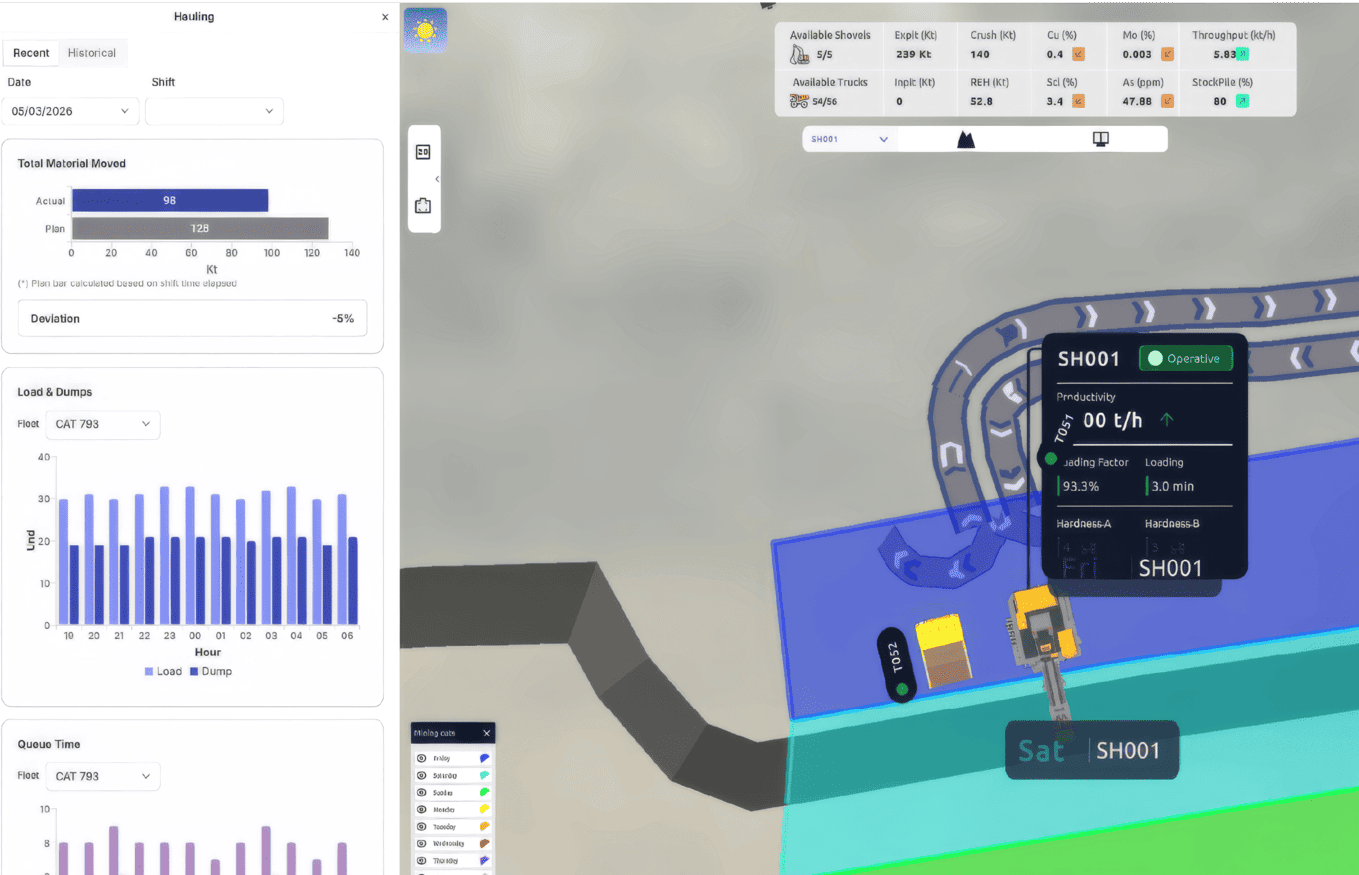Screen dimensions: 1359x875
Task: Open the 2D view toolbar icon
Action: click(423, 152)
